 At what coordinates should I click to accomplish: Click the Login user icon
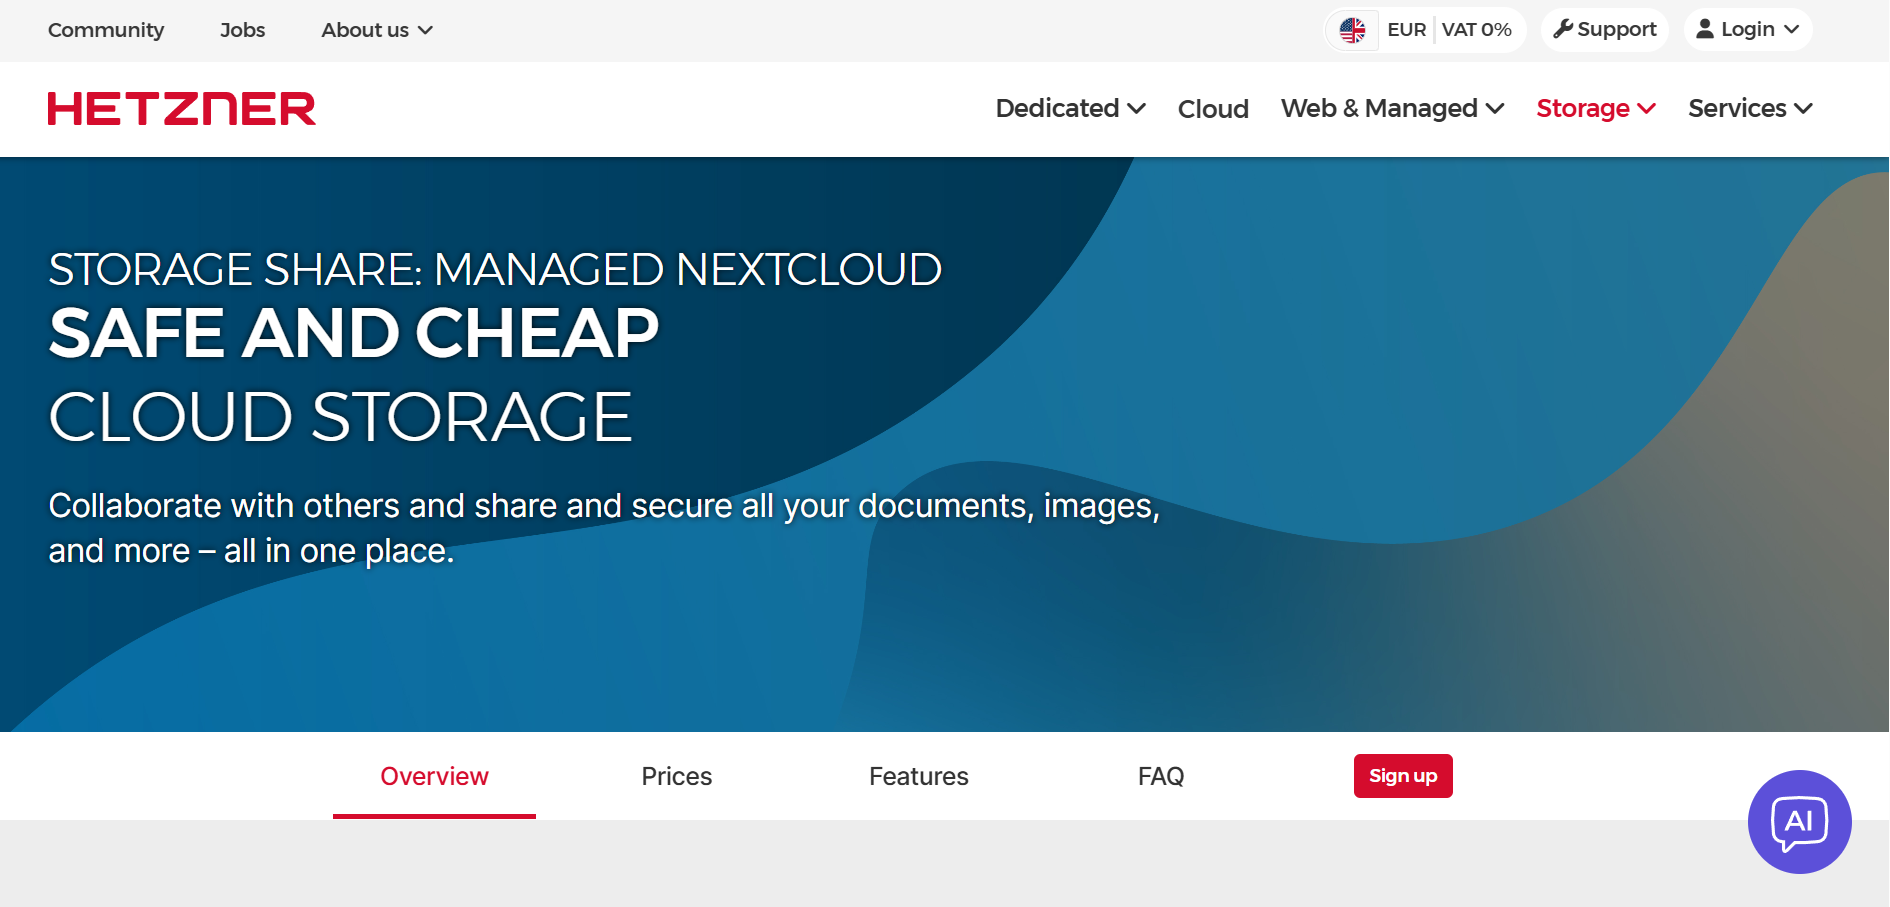coord(1705,29)
